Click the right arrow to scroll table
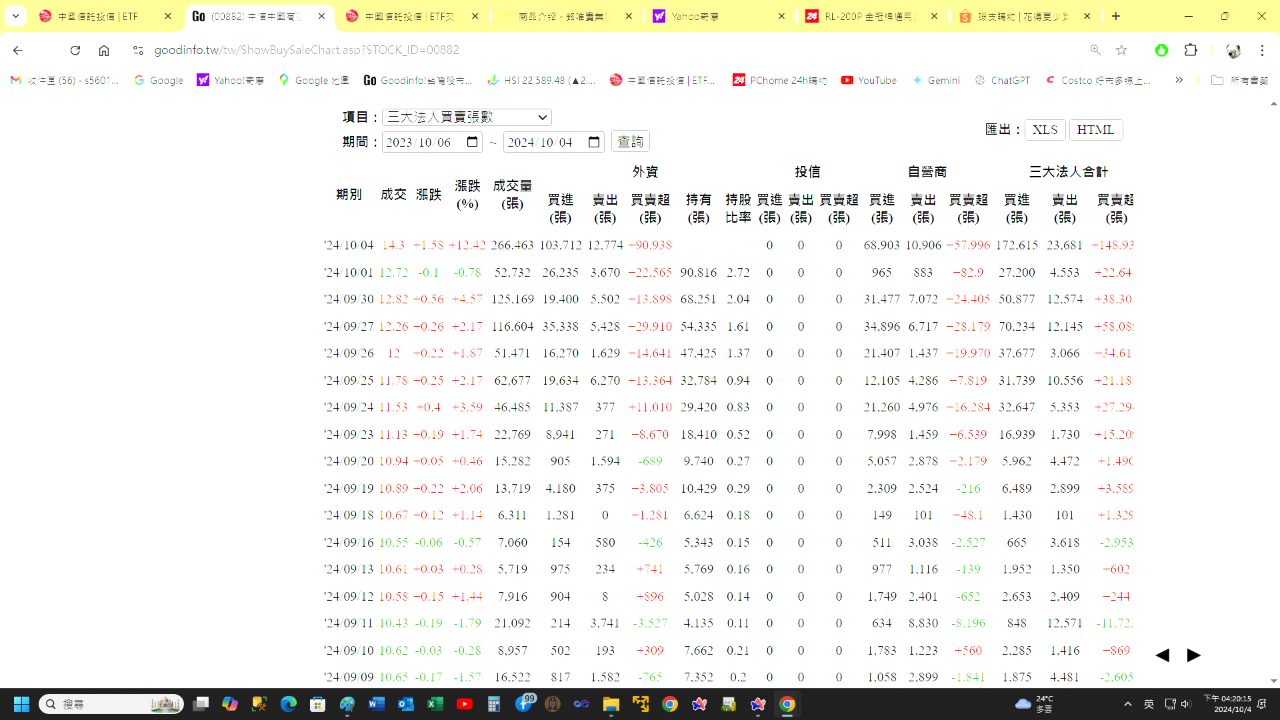Viewport: 1280px width, 720px height. point(1194,655)
